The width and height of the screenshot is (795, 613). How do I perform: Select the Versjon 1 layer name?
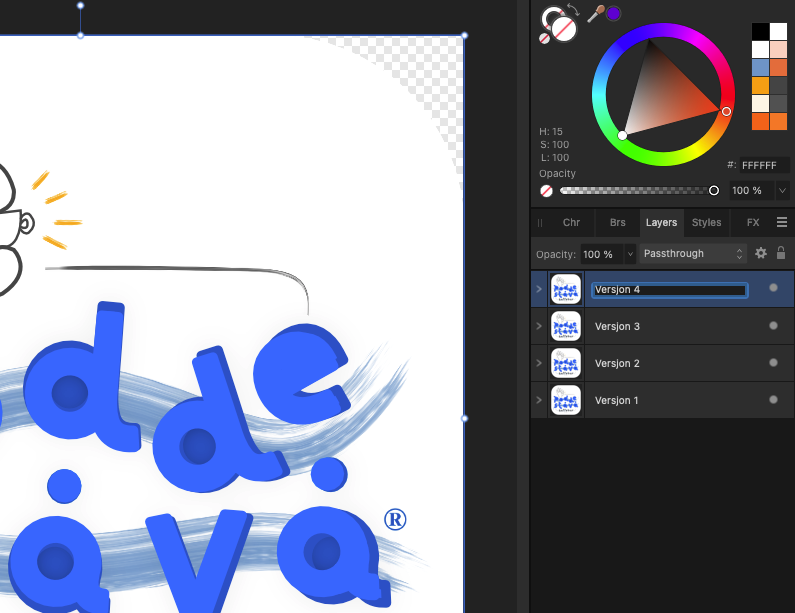(x=617, y=400)
